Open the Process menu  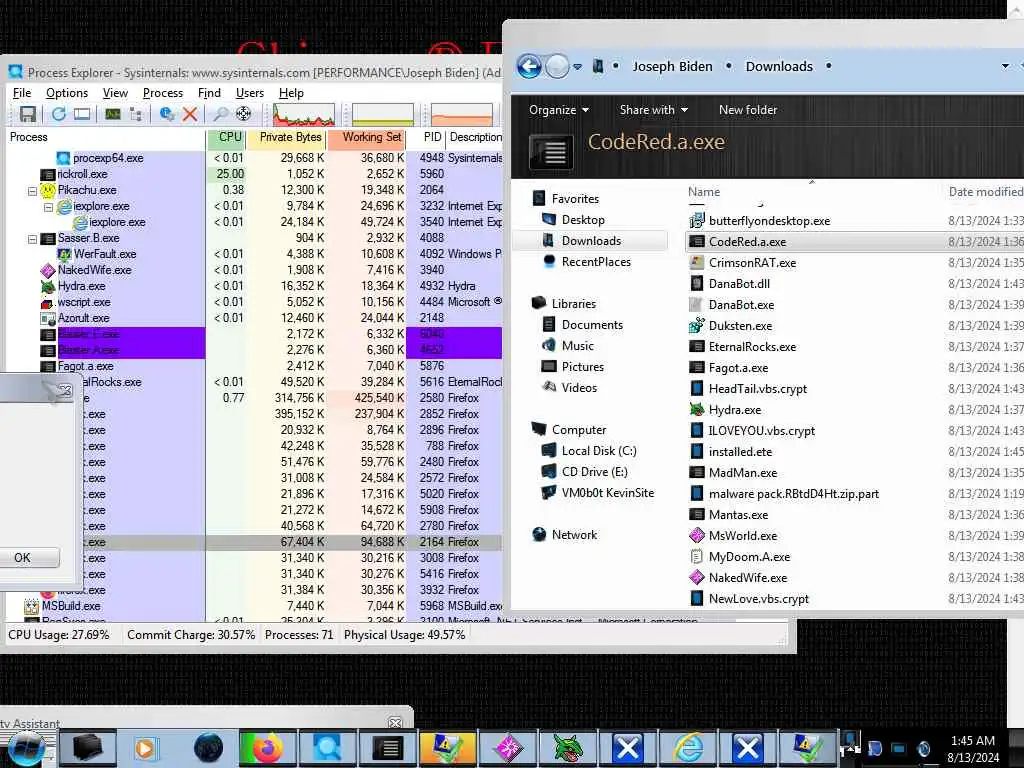point(163,93)
